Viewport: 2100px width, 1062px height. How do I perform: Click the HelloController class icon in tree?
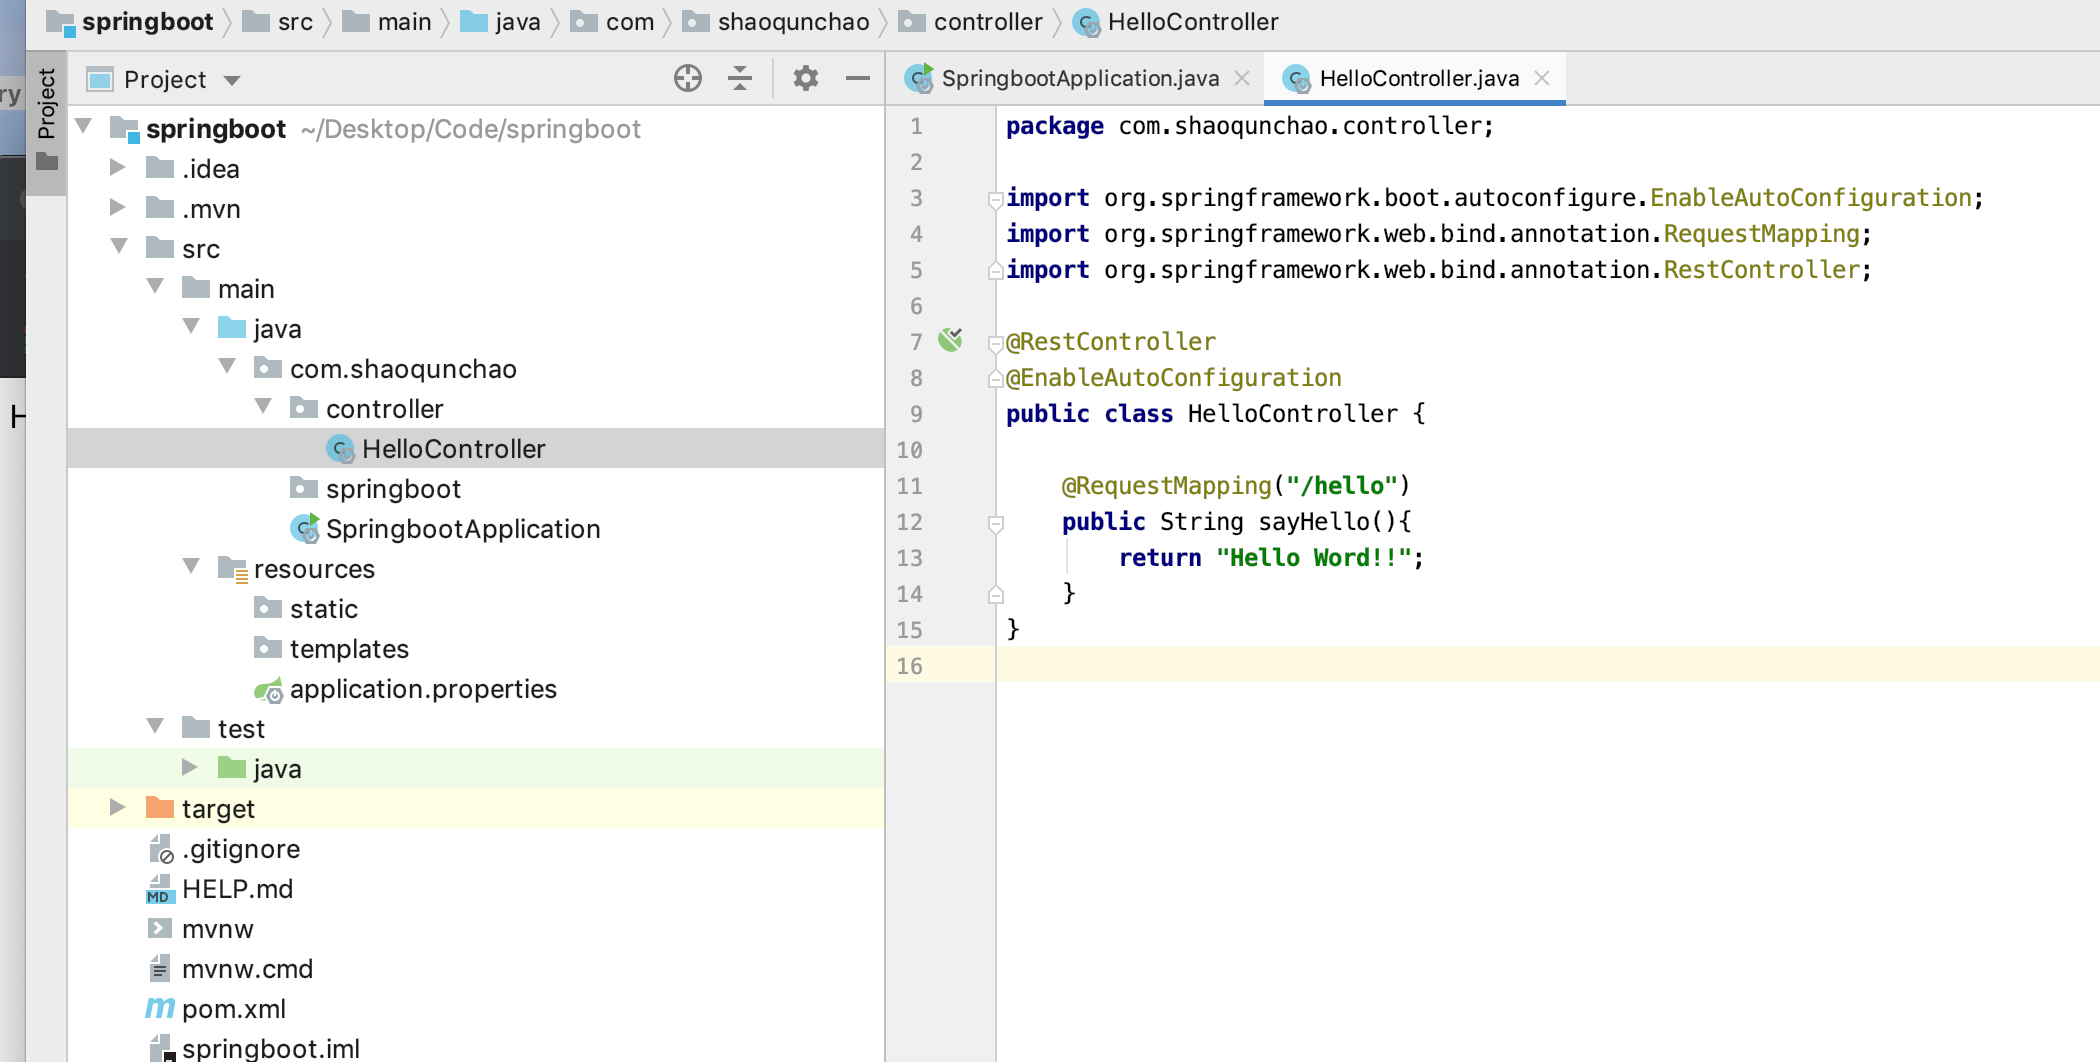pyautogui.click(x=341, y=450)
